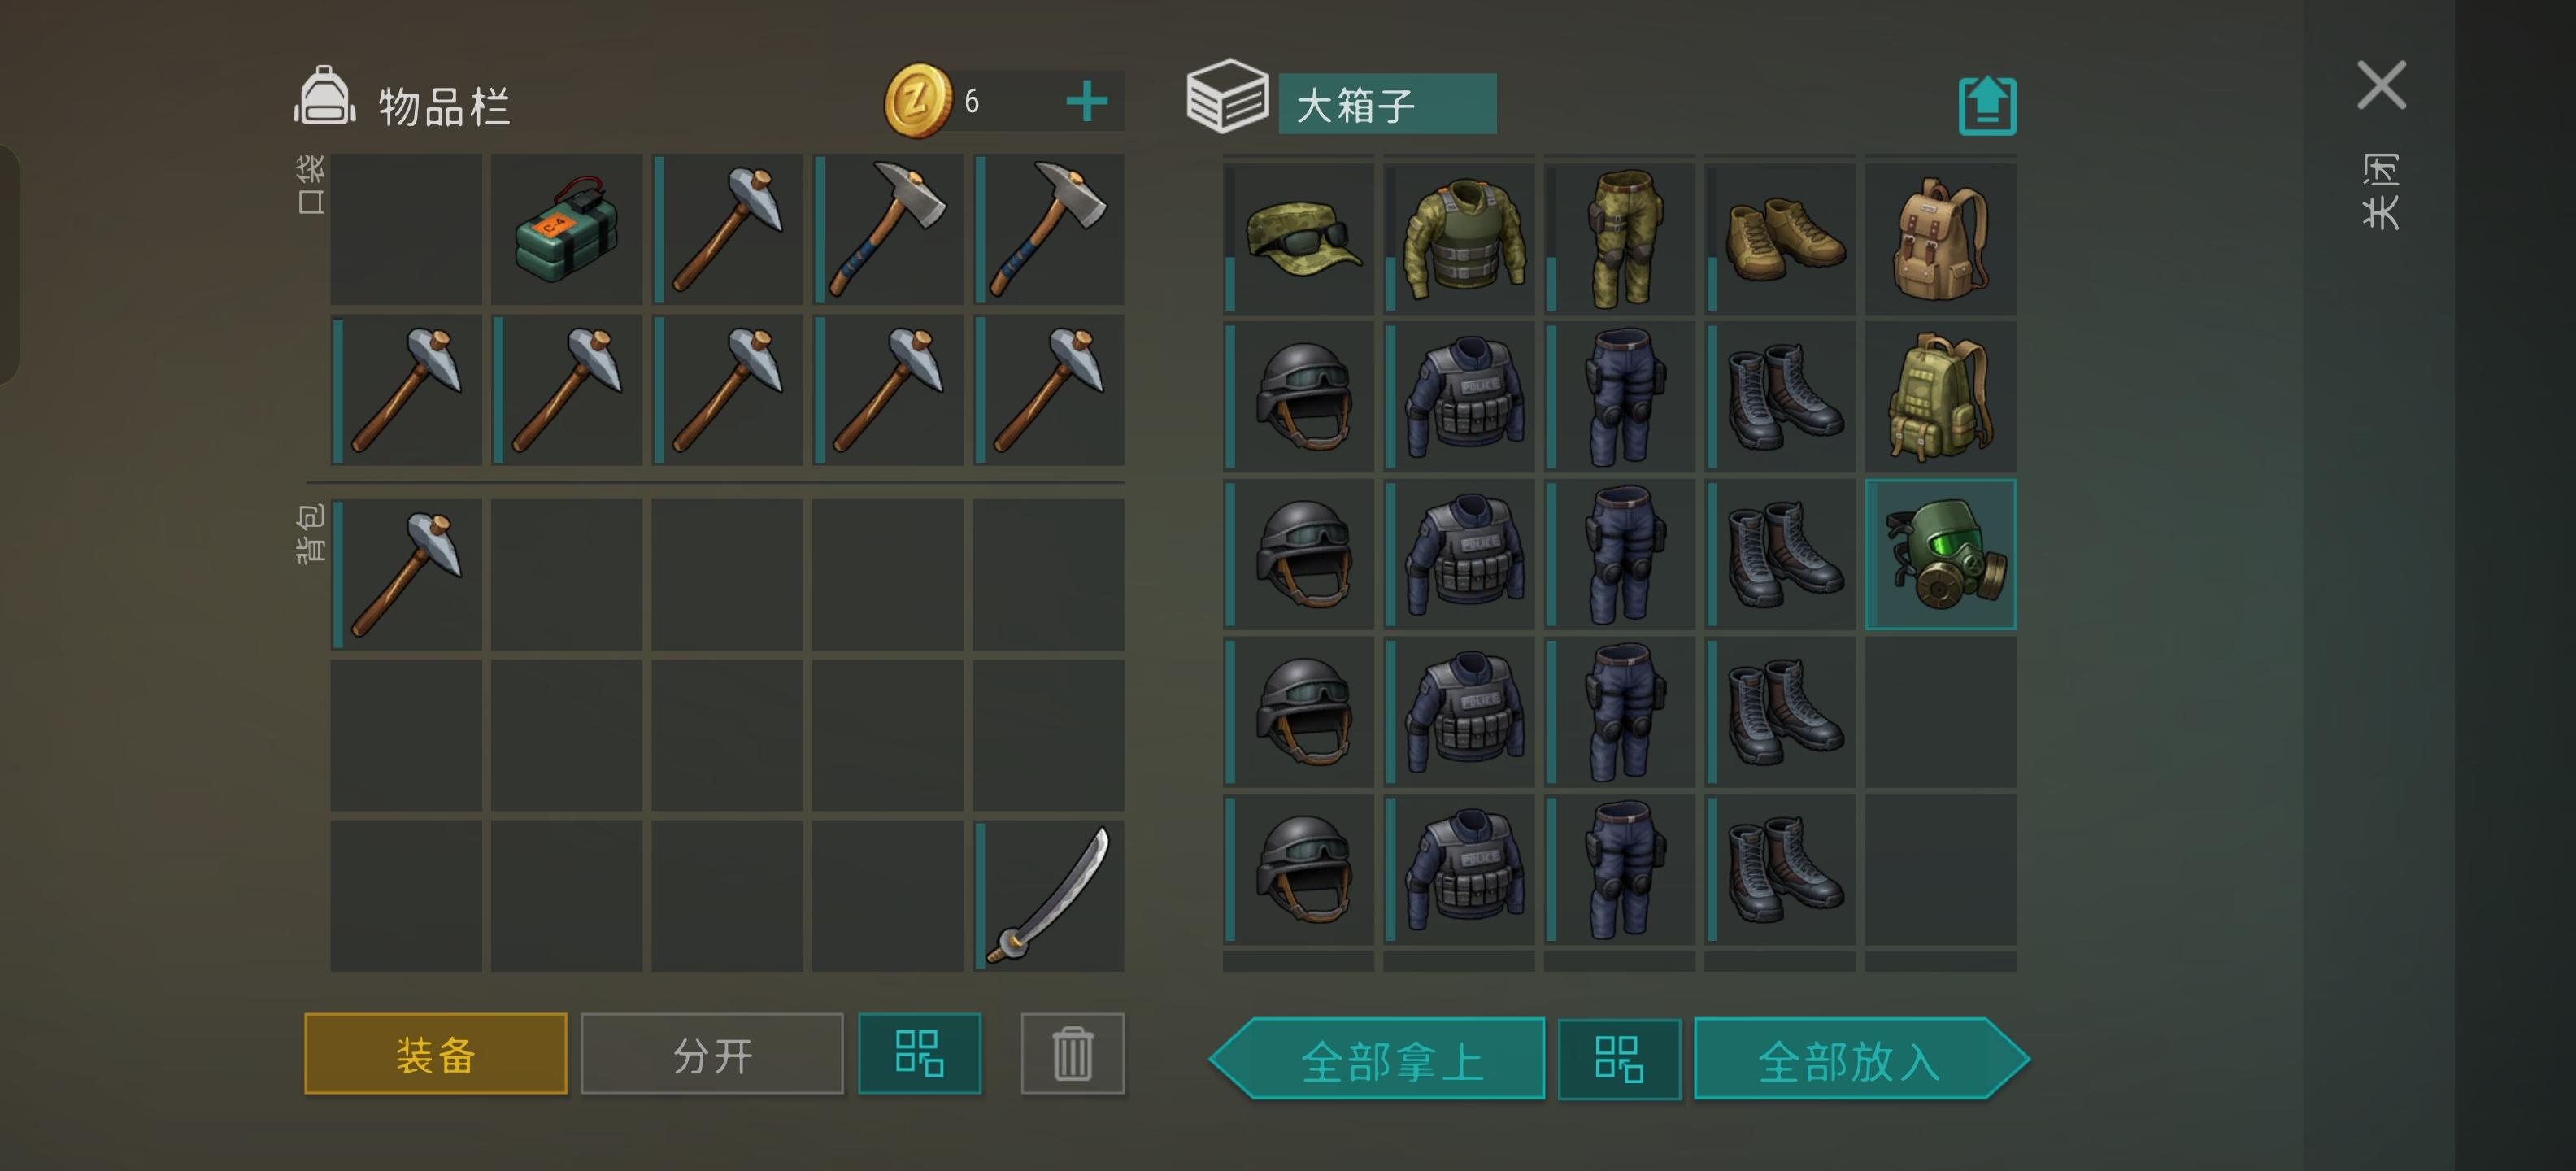The image size is (2576, 1171).
Task: Sort chest contents with grid icon
Action: pos(1619,1059)
